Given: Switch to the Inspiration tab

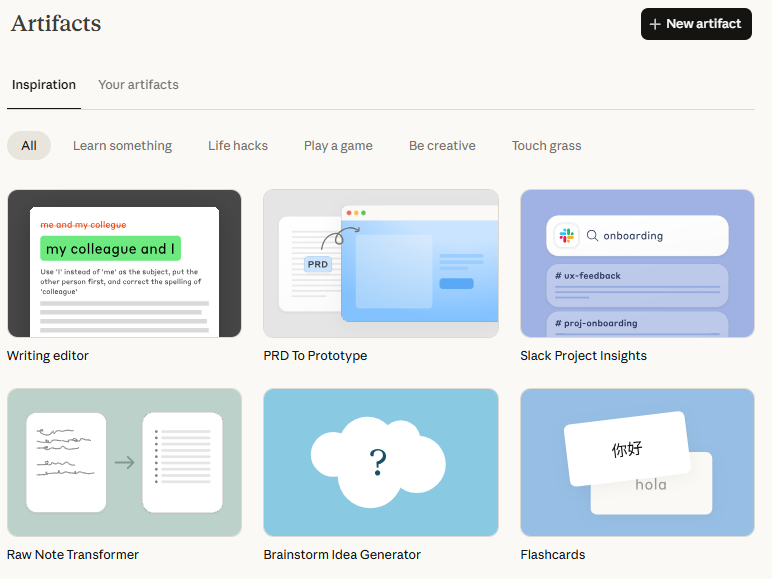Looking at the screenshot, I should point(44,85).
